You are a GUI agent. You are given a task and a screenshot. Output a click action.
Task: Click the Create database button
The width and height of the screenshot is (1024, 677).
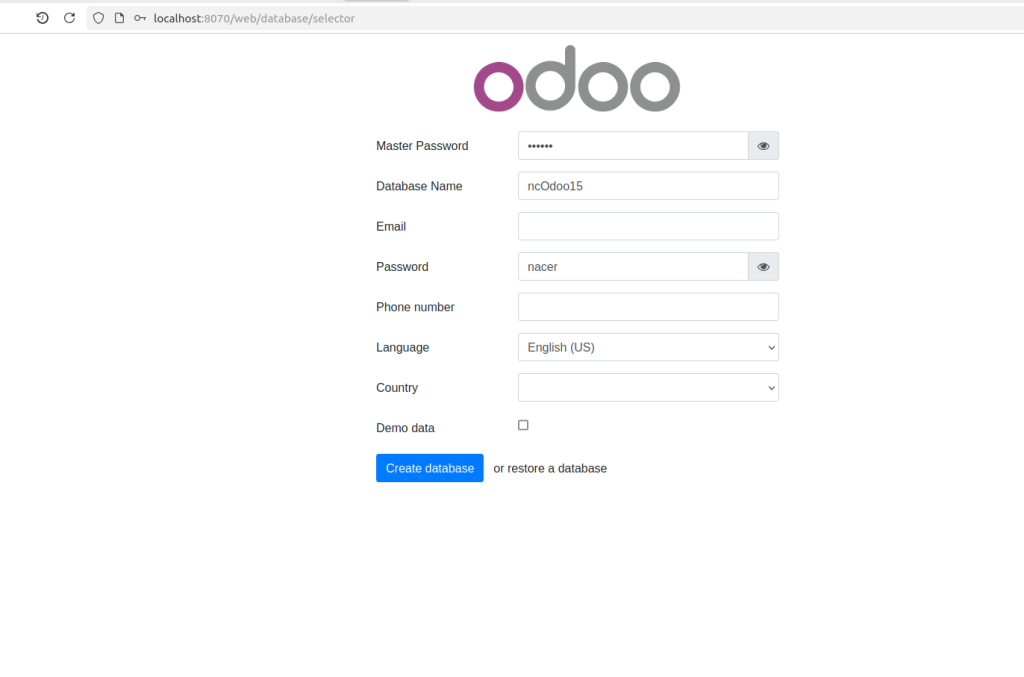coord(430,468)
